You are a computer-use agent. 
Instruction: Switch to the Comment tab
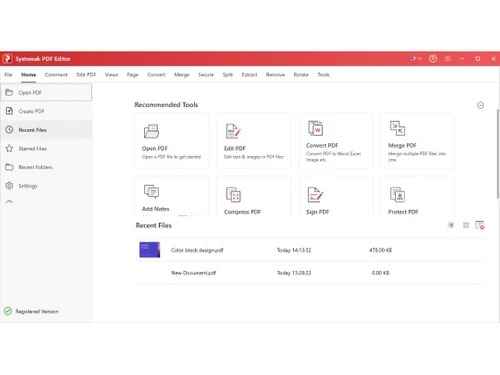click(x=56, y=75)
